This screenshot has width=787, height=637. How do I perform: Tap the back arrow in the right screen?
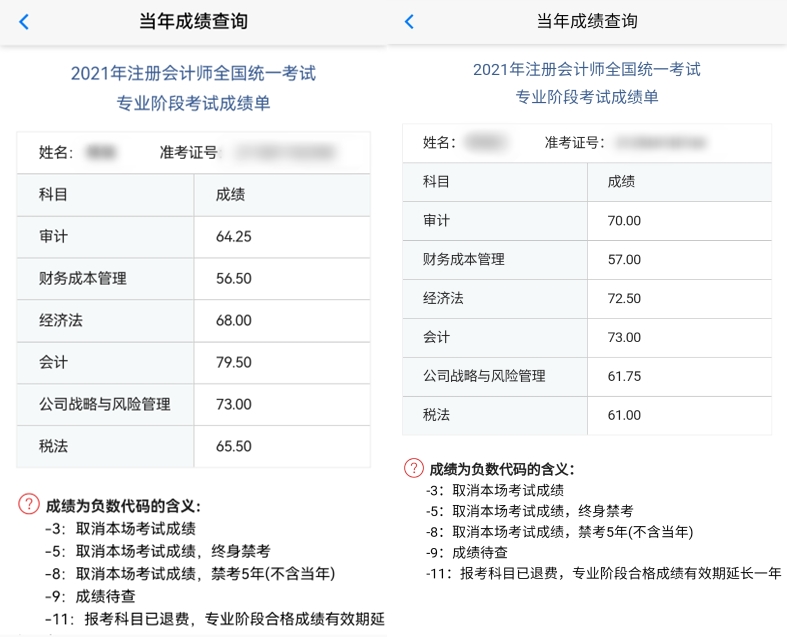tap(409, 21)
